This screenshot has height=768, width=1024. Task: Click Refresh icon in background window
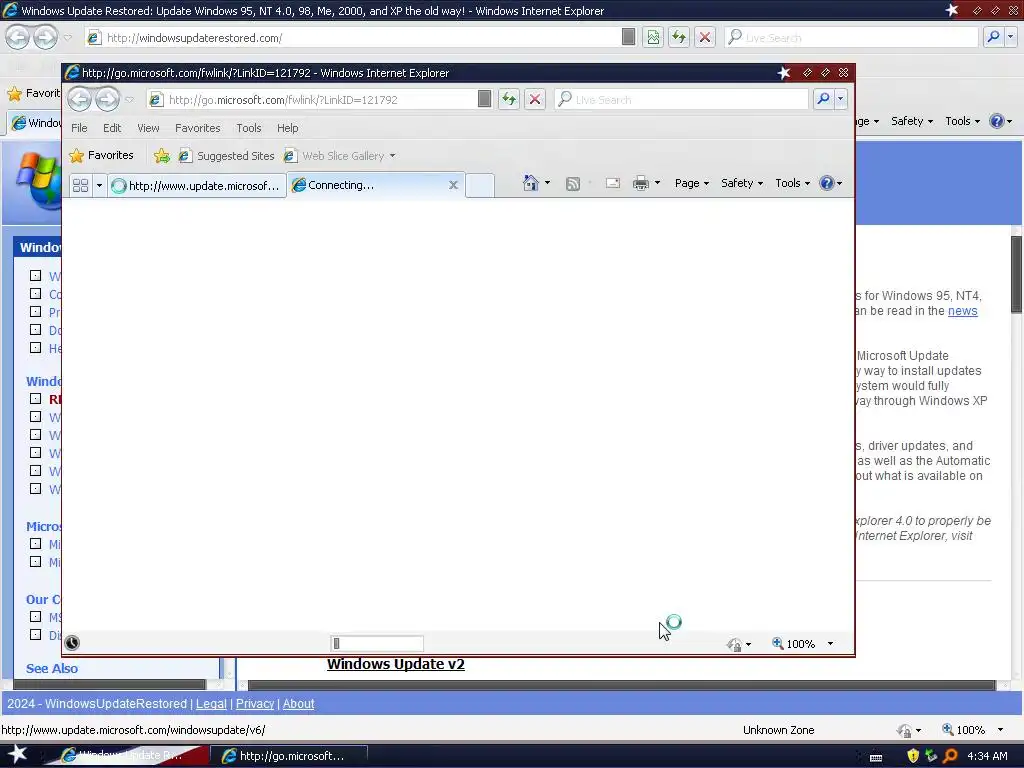[x=679, y=37]
